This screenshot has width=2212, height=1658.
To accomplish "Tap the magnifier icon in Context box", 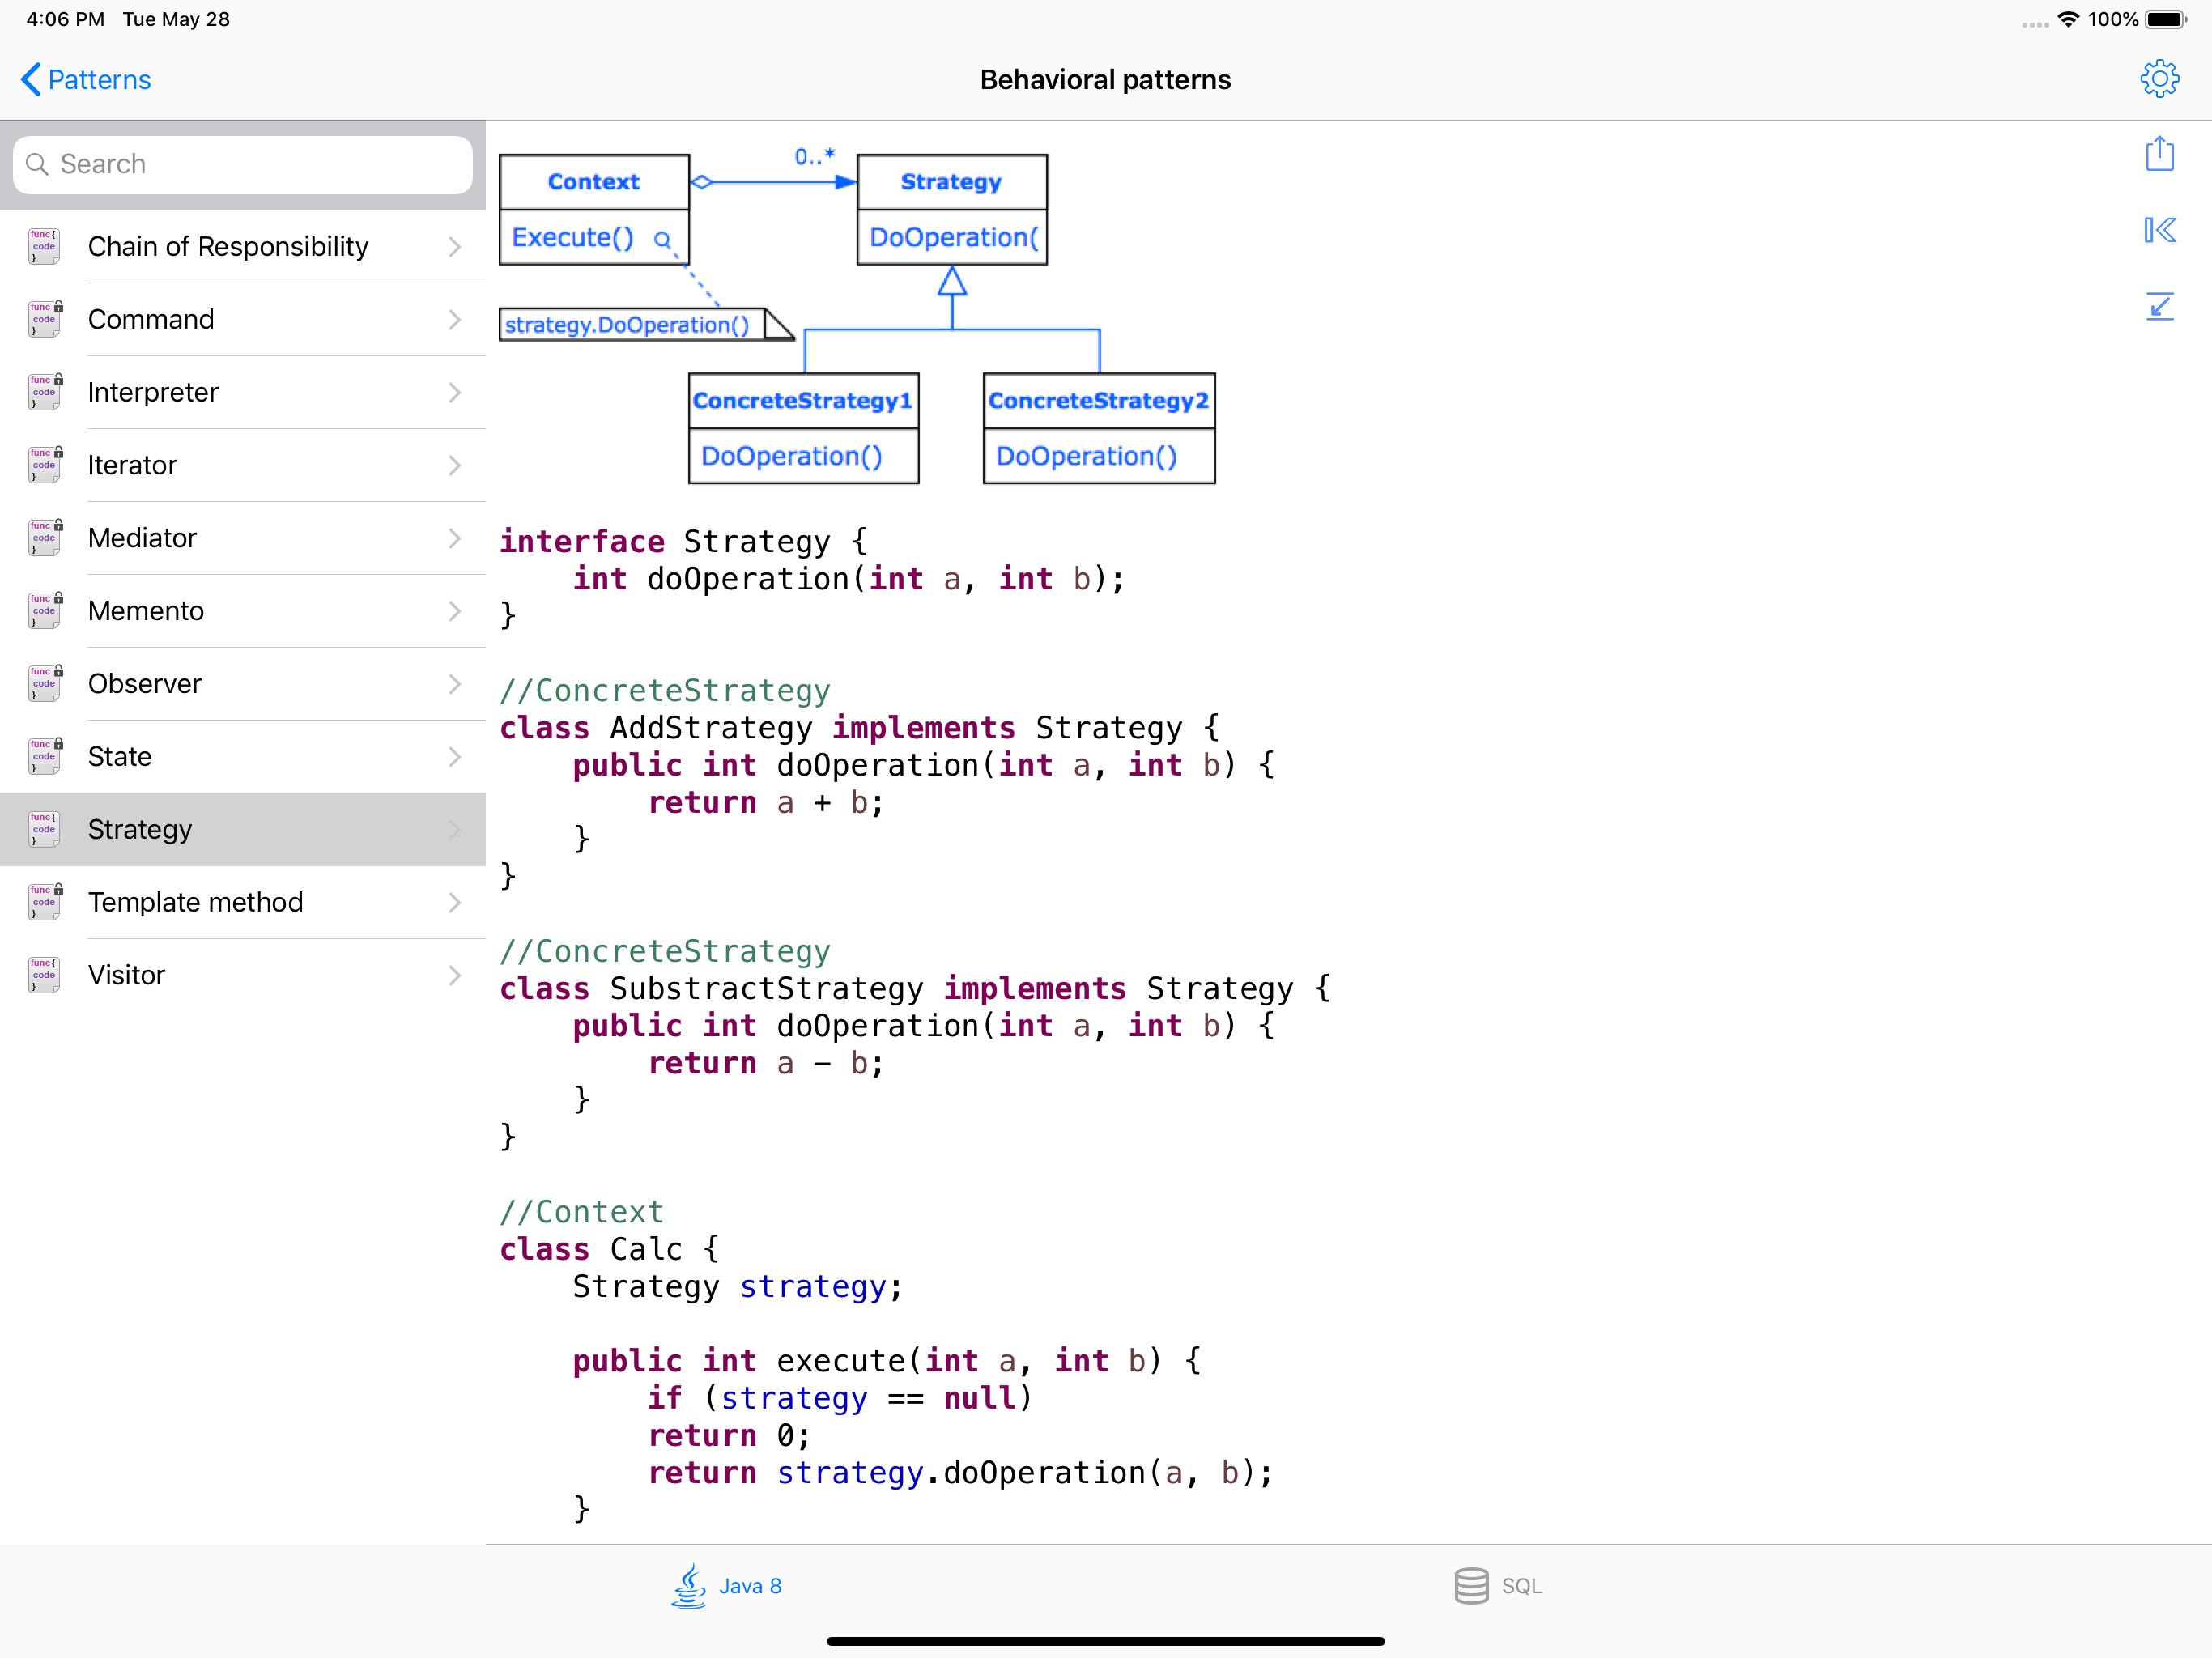I will tap(662, 240).
